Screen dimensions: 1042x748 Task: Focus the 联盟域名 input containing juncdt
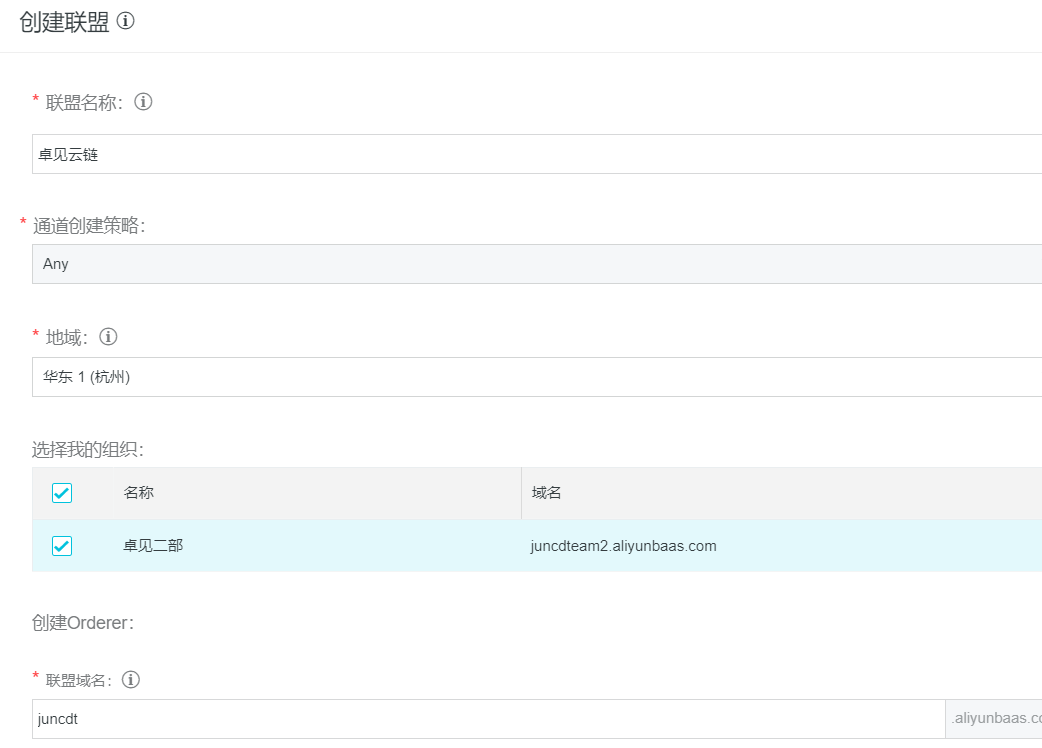pos(488,719)
